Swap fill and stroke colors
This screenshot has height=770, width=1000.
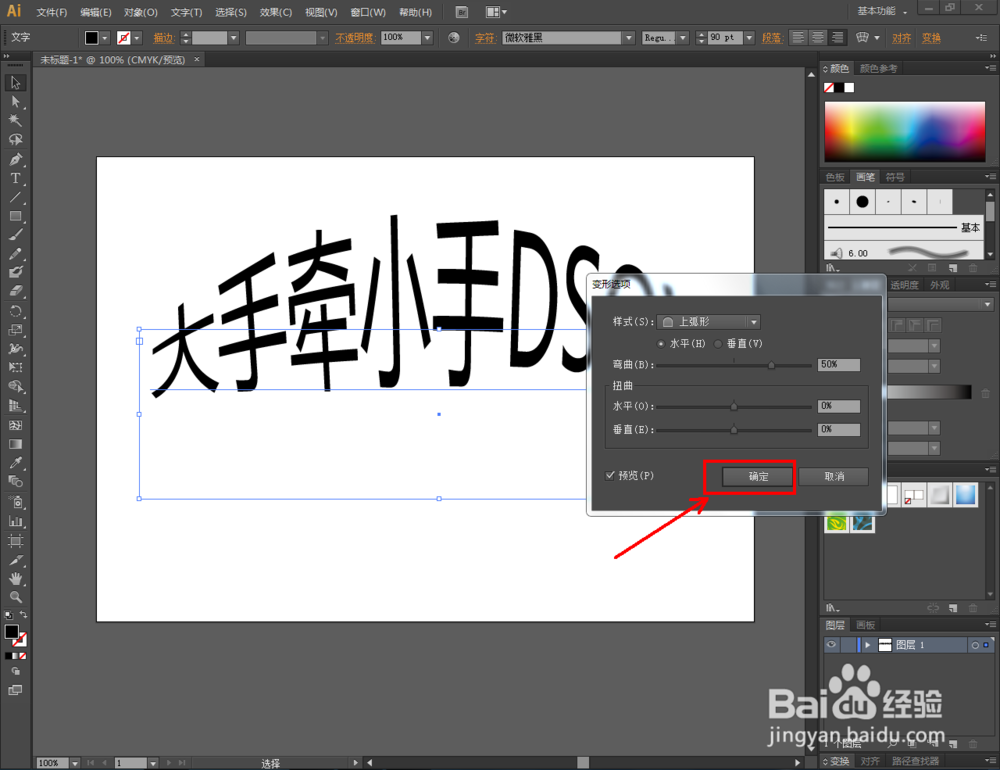[24, 615]
